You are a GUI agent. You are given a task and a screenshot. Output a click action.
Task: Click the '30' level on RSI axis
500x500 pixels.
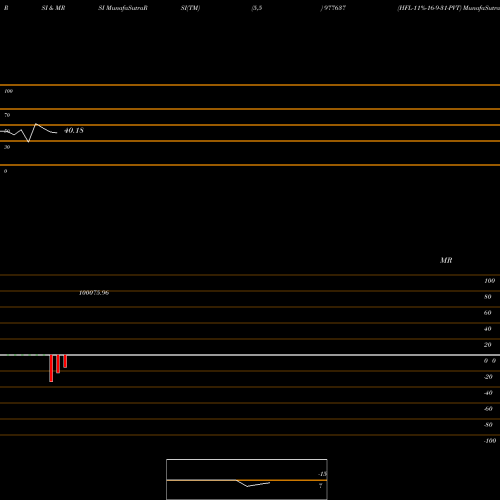point(7,147)
